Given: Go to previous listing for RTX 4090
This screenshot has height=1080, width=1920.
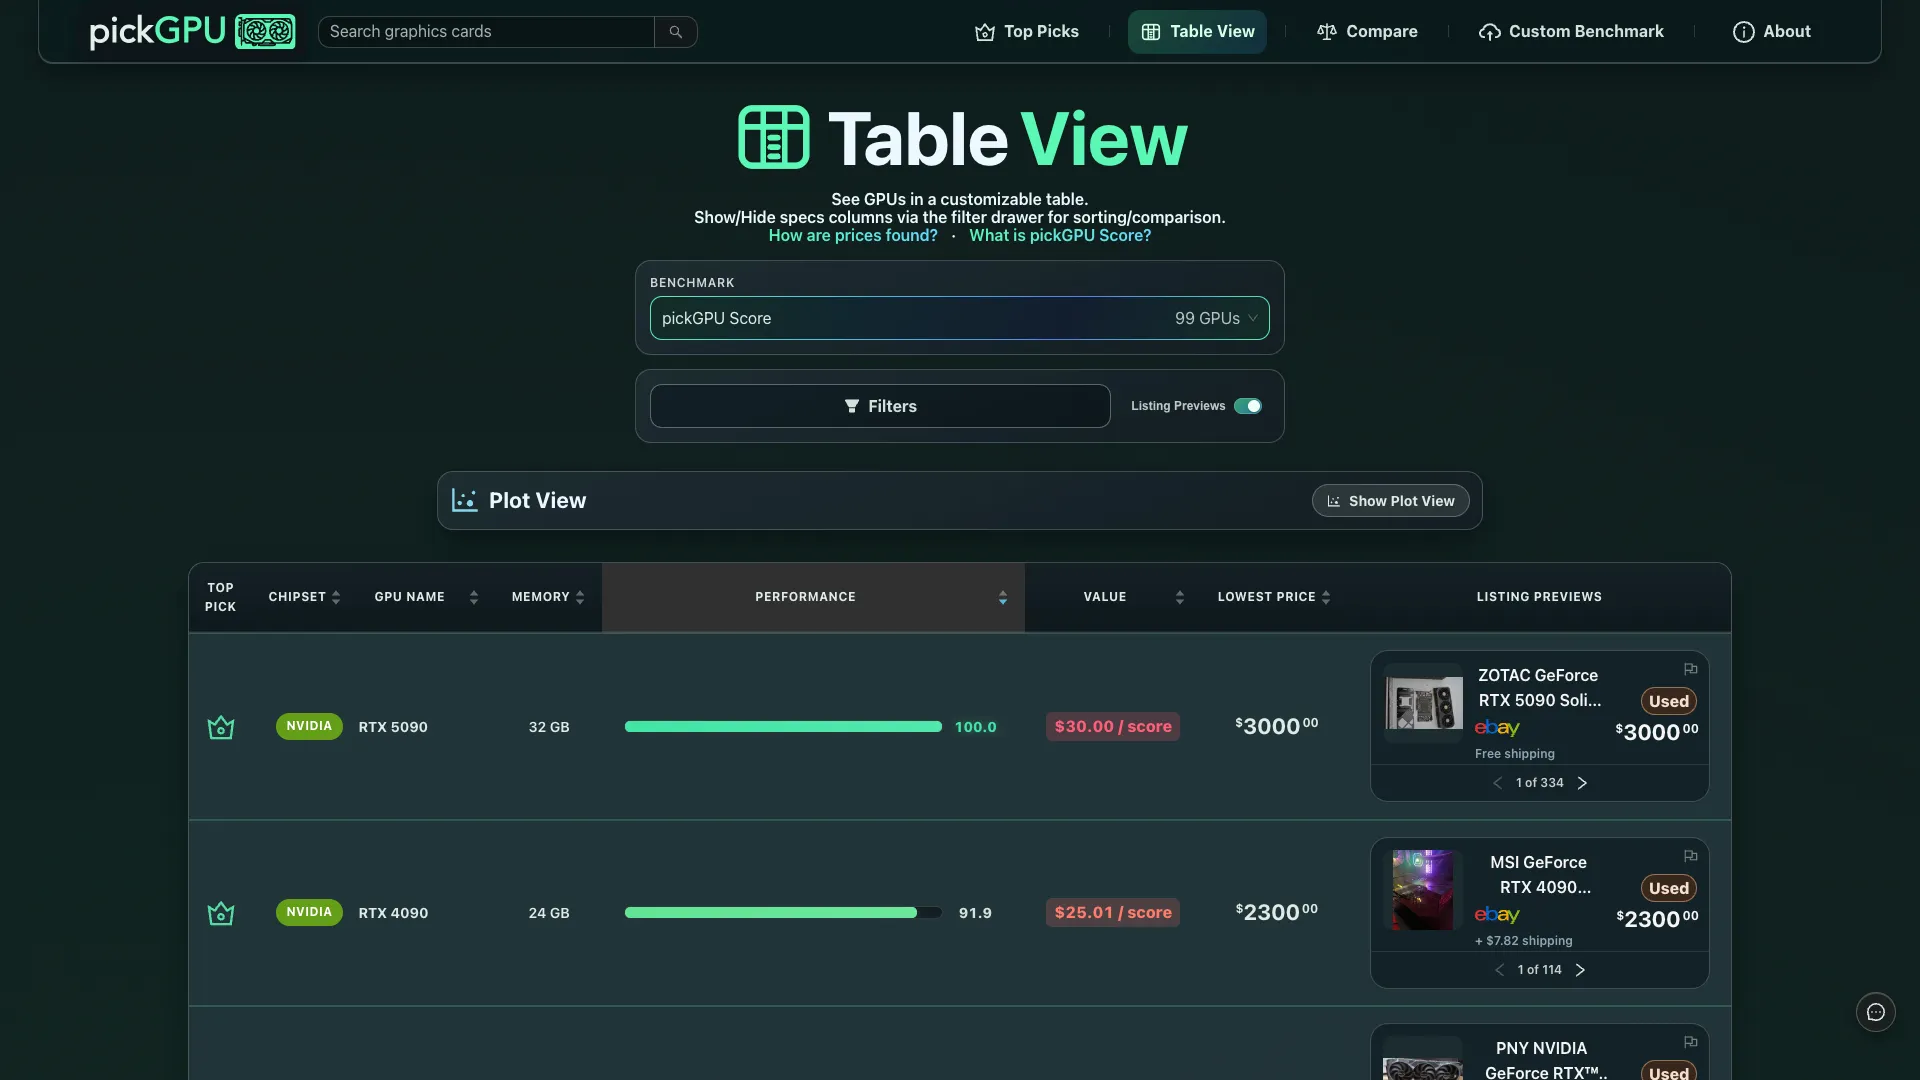Looking at the screenshot, I should click(x=1499, y=970).
